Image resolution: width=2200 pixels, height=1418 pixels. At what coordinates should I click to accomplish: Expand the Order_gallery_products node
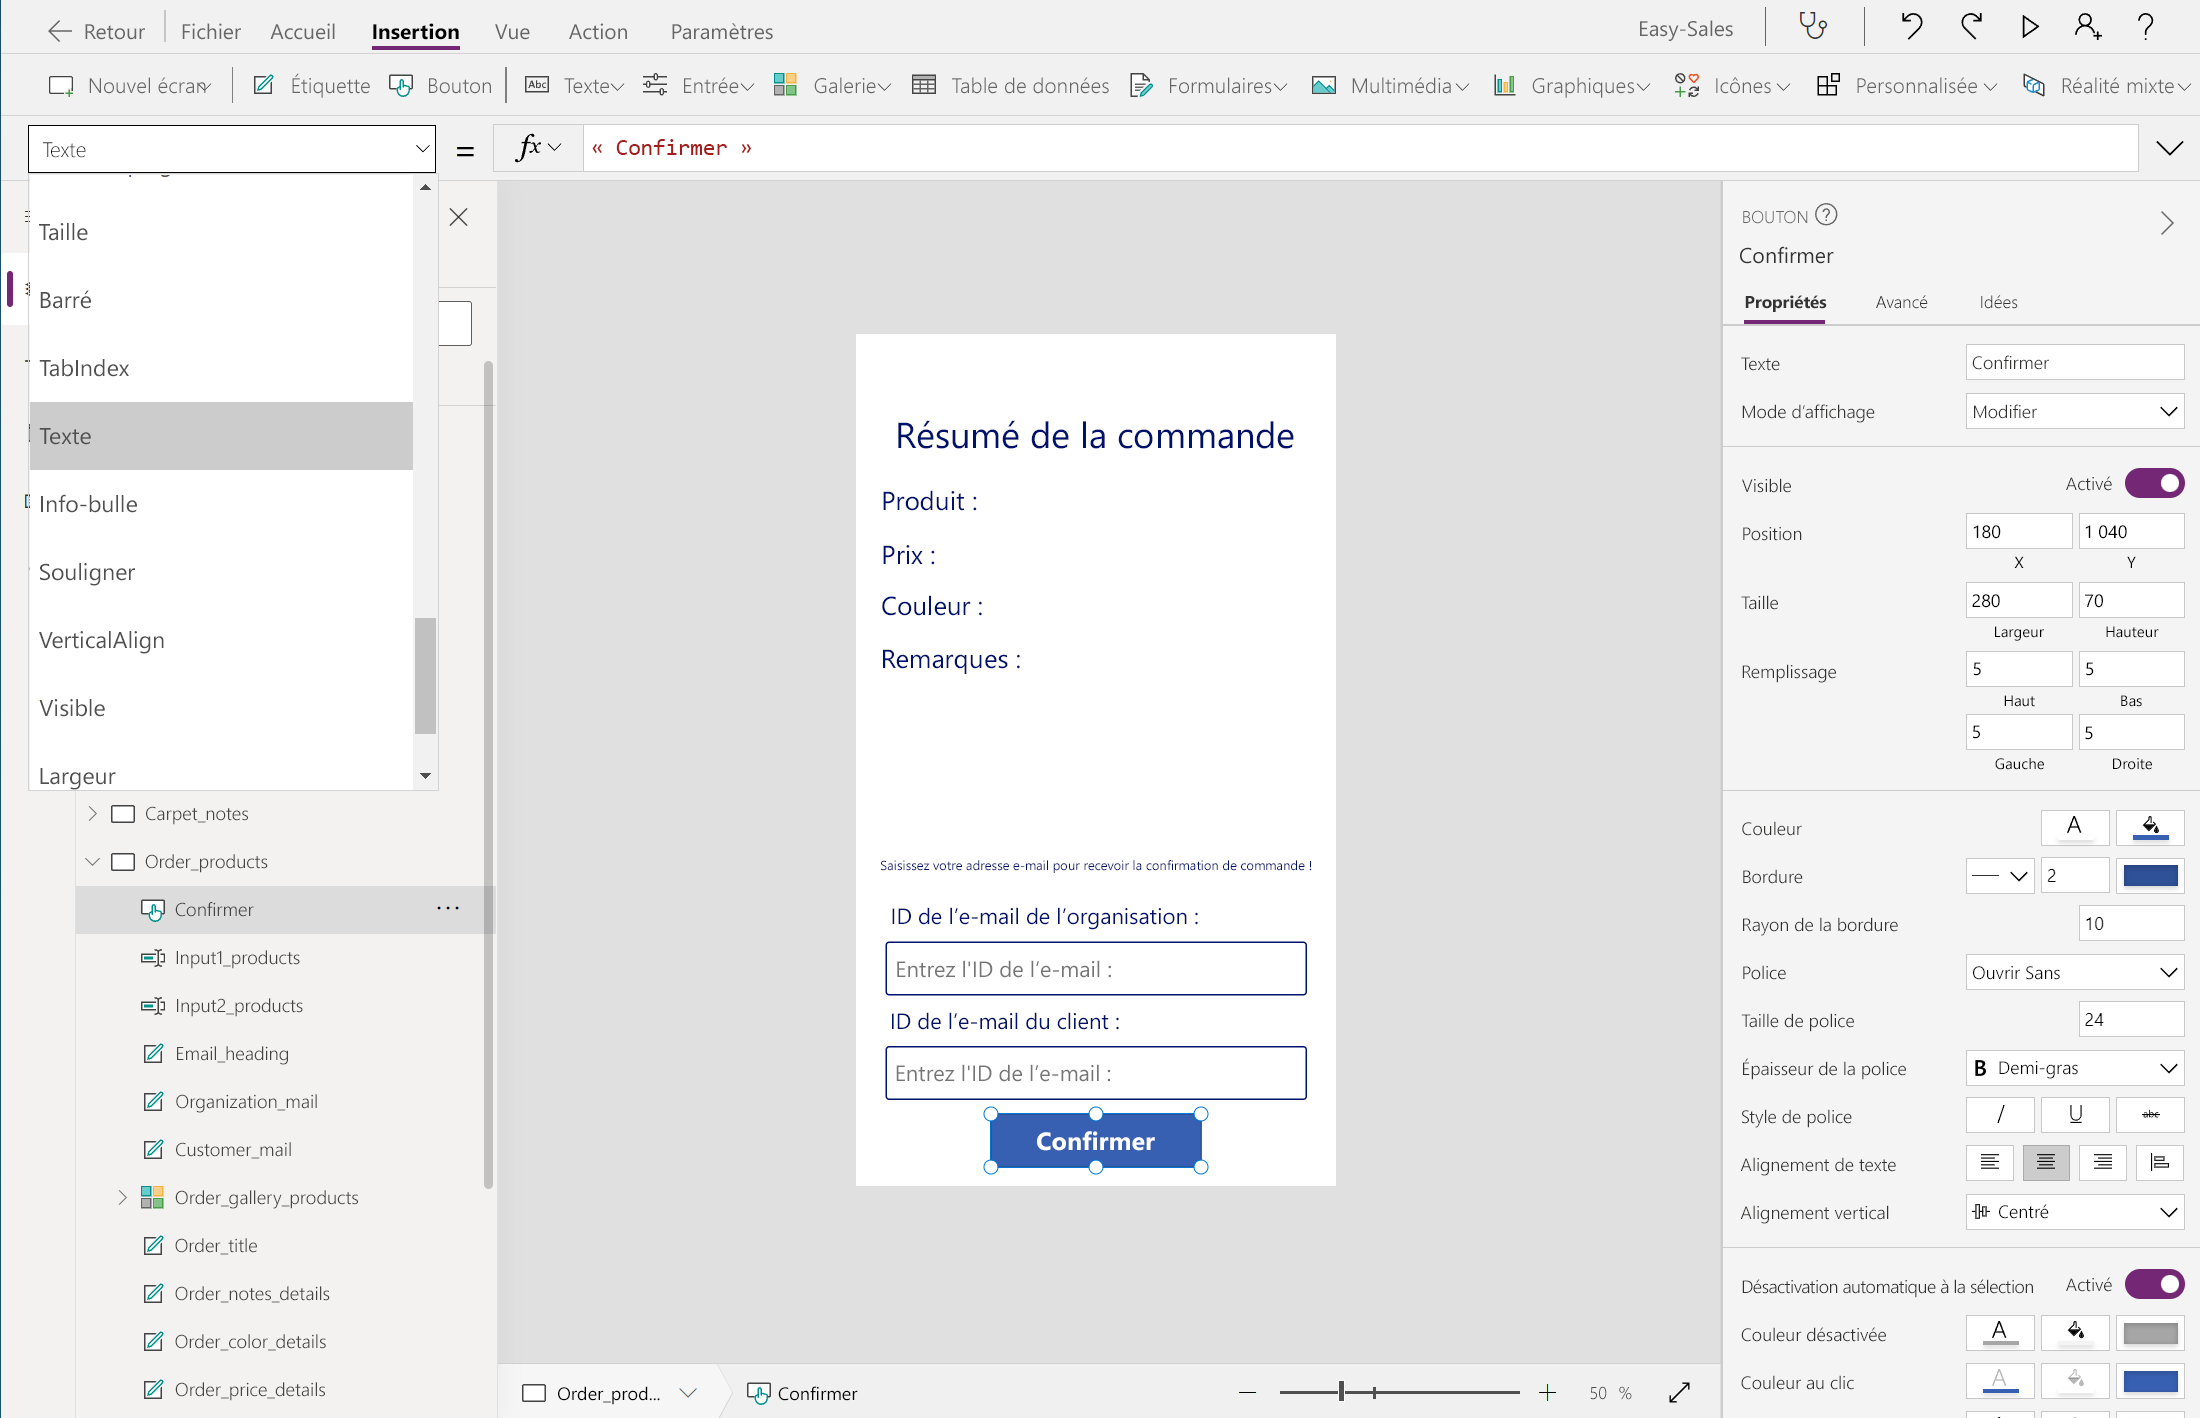(x=122, y=1197)
